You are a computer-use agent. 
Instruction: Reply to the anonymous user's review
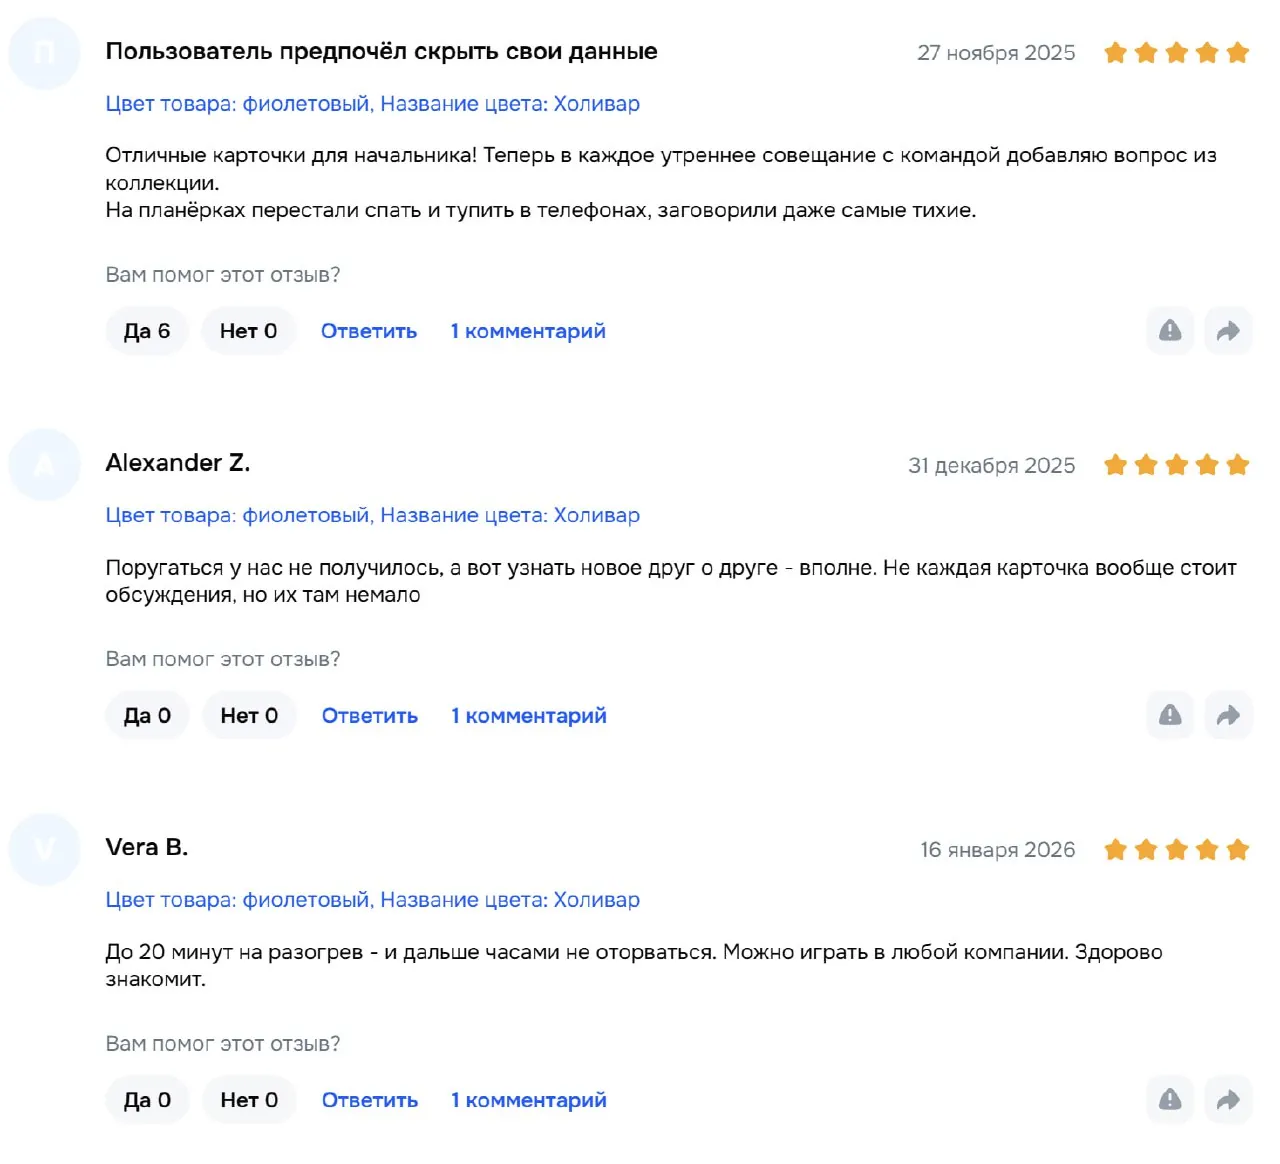(369, 331)
